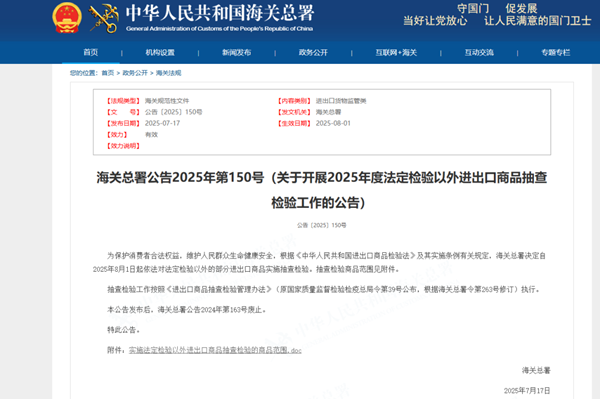
Task: Click the subtitle 公告〔2025〕150号 under the title
Action: pos(321,225)
